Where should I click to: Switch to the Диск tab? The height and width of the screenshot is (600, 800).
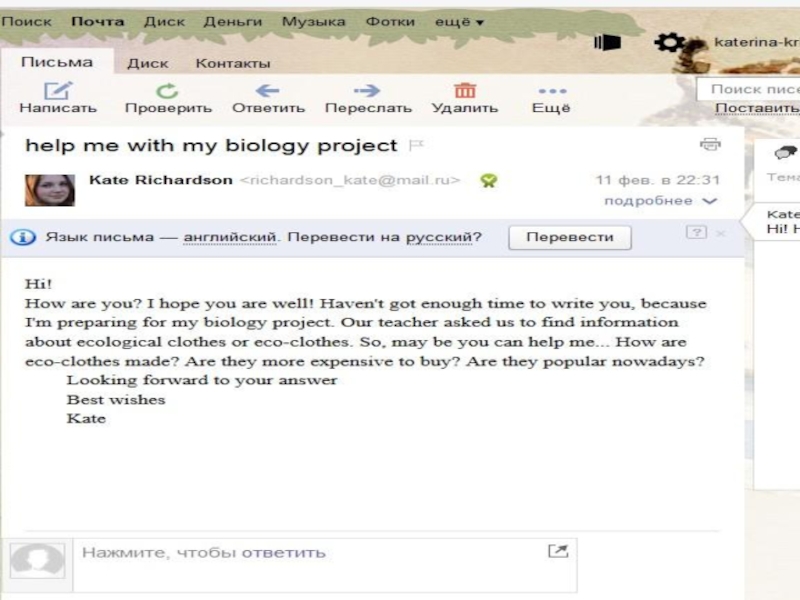147,63
